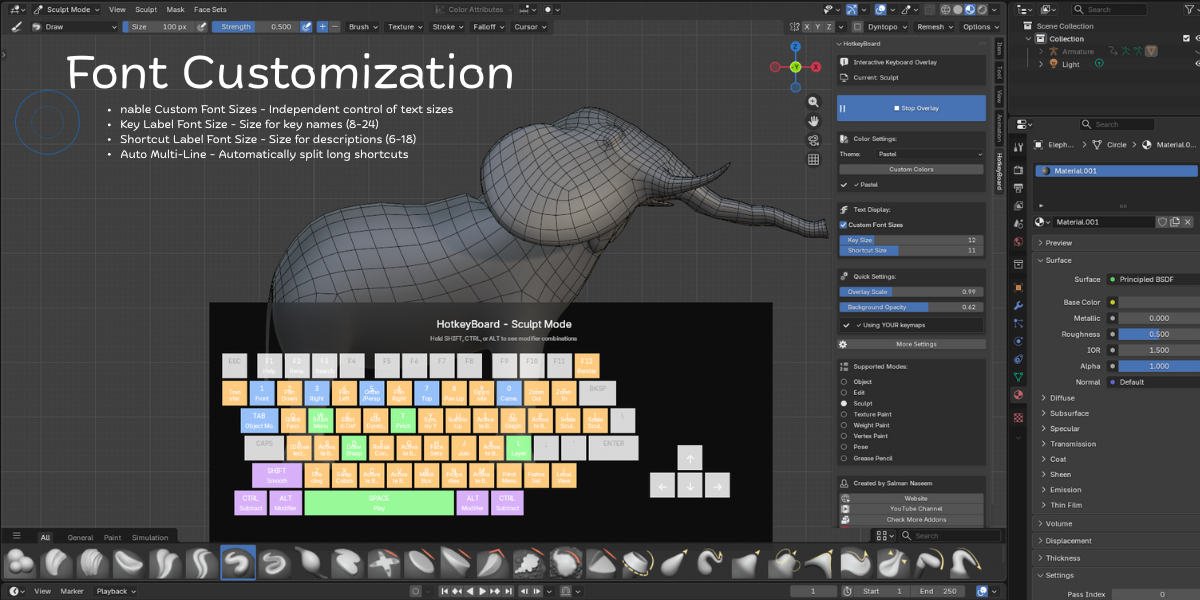Open the Modifiers wrench tab icon

1018,305
